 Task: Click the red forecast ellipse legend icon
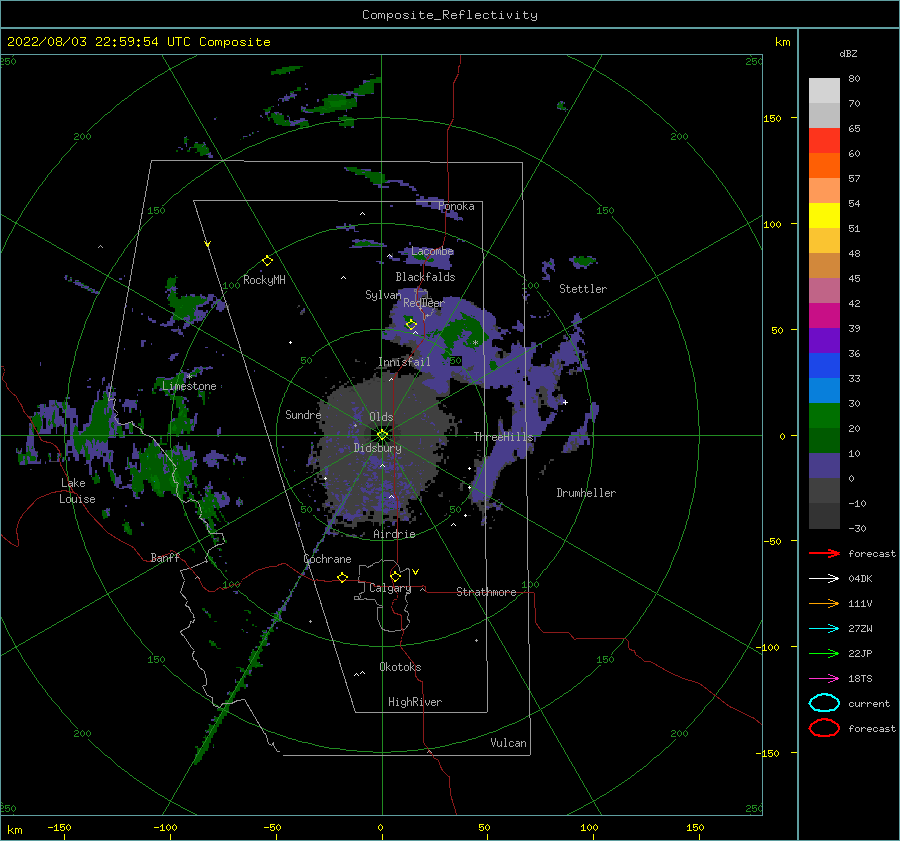[824, 728]
